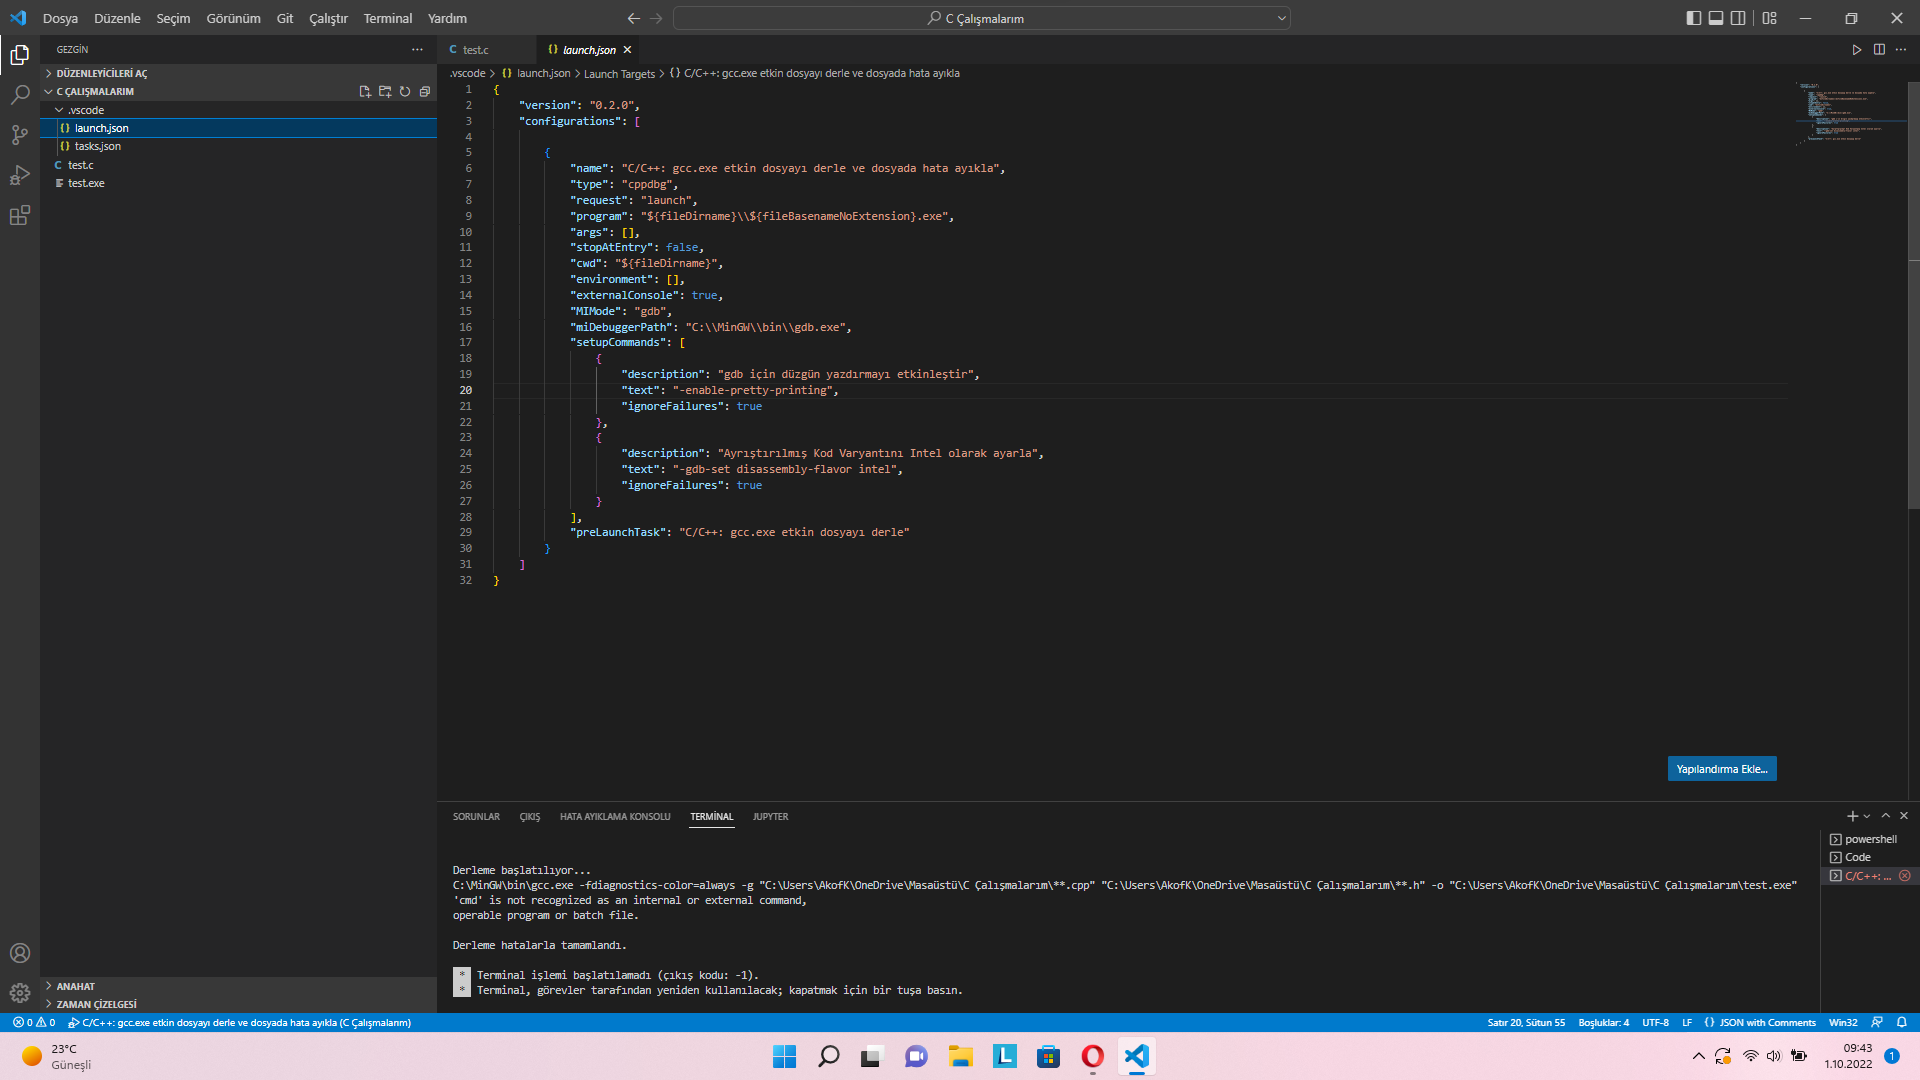Open the new terminal launch profile dropdown
The width and height of the screenshot is (1920, 1080).
tap(1867, 817)
